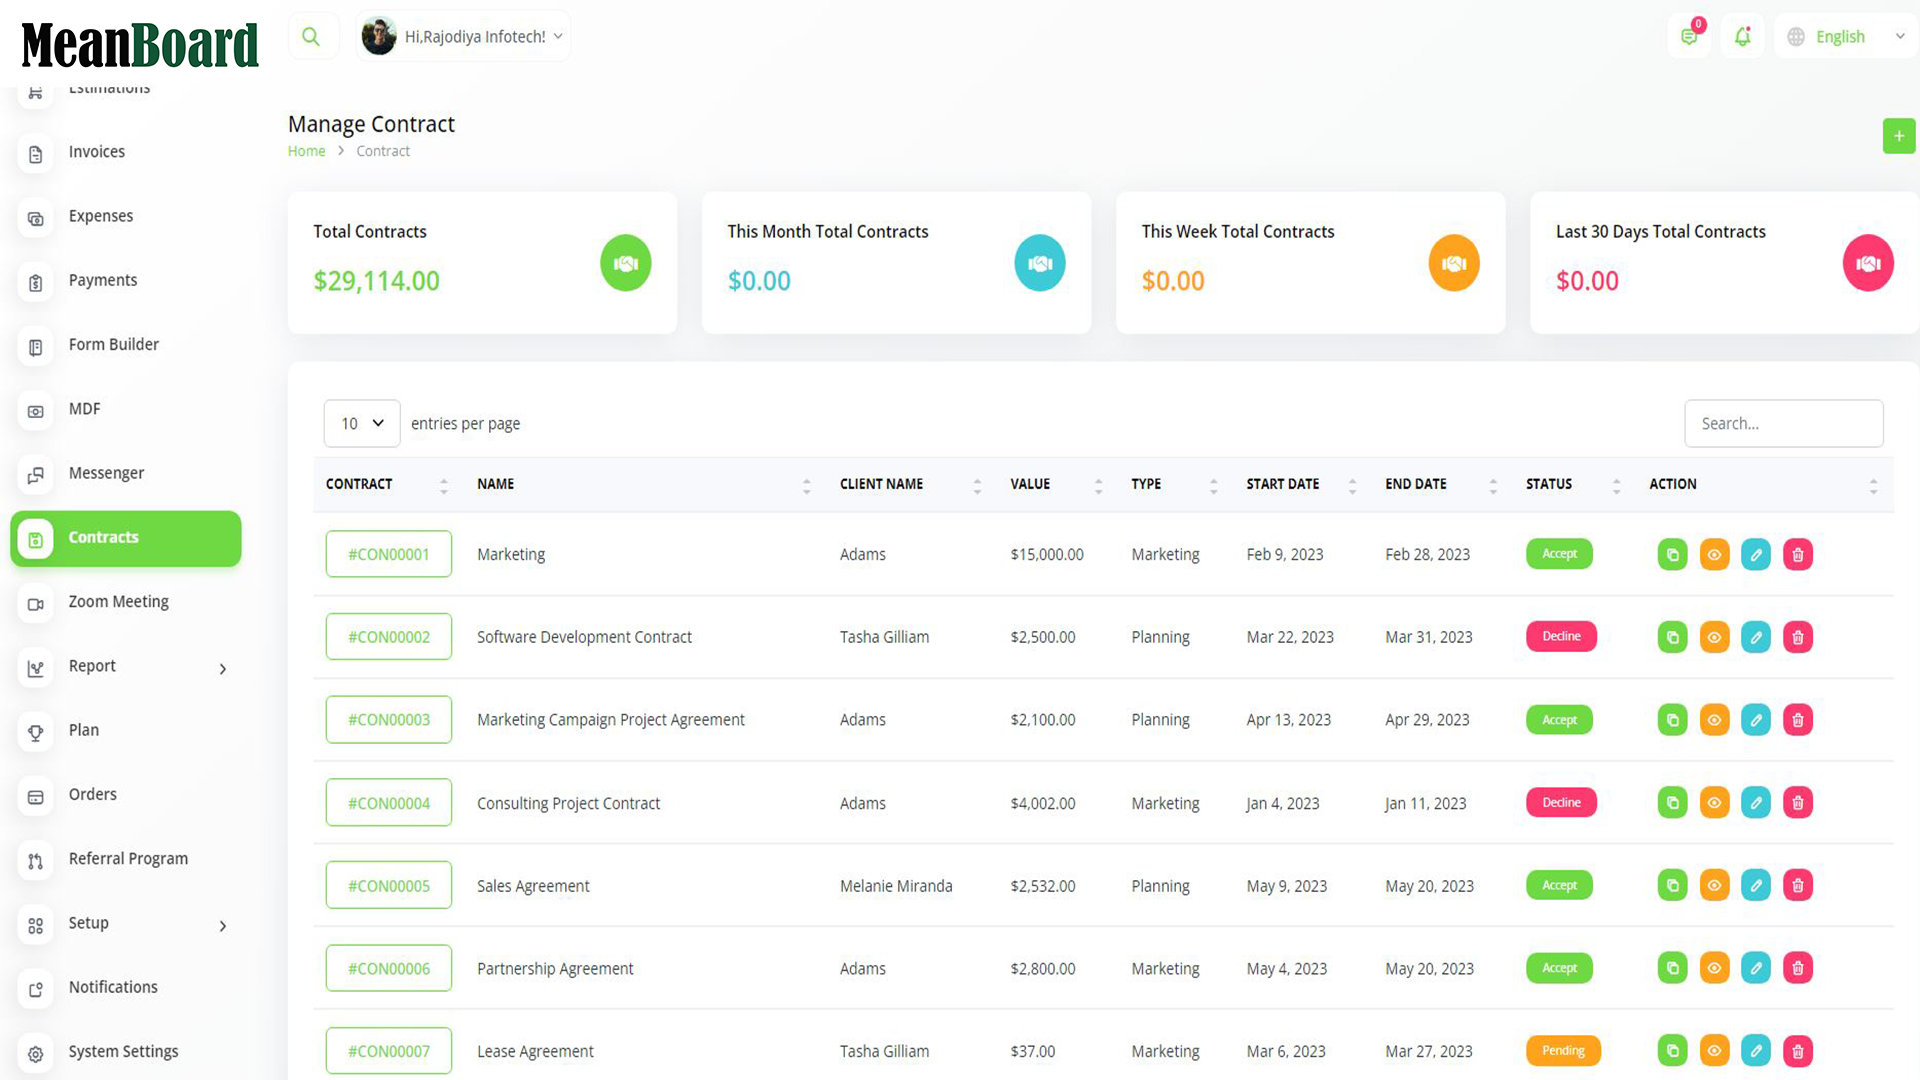This screenshot has height=1080, width=1920.
Task: Open the messages chat icon with badge
Action: [x=1689, y=37]
